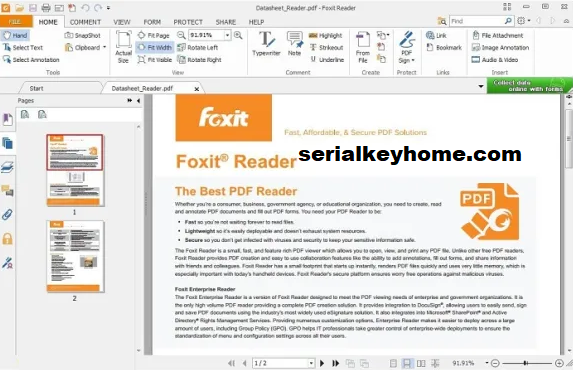
Task: Create PDF From File
Action: 363,48
